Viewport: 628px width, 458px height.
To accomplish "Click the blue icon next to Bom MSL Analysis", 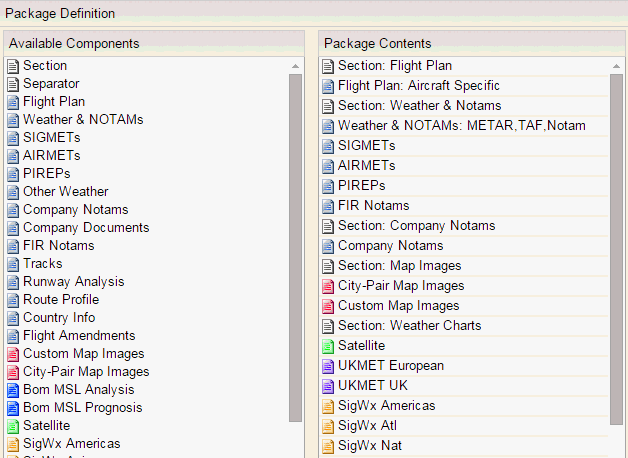I will click(13, 390).
